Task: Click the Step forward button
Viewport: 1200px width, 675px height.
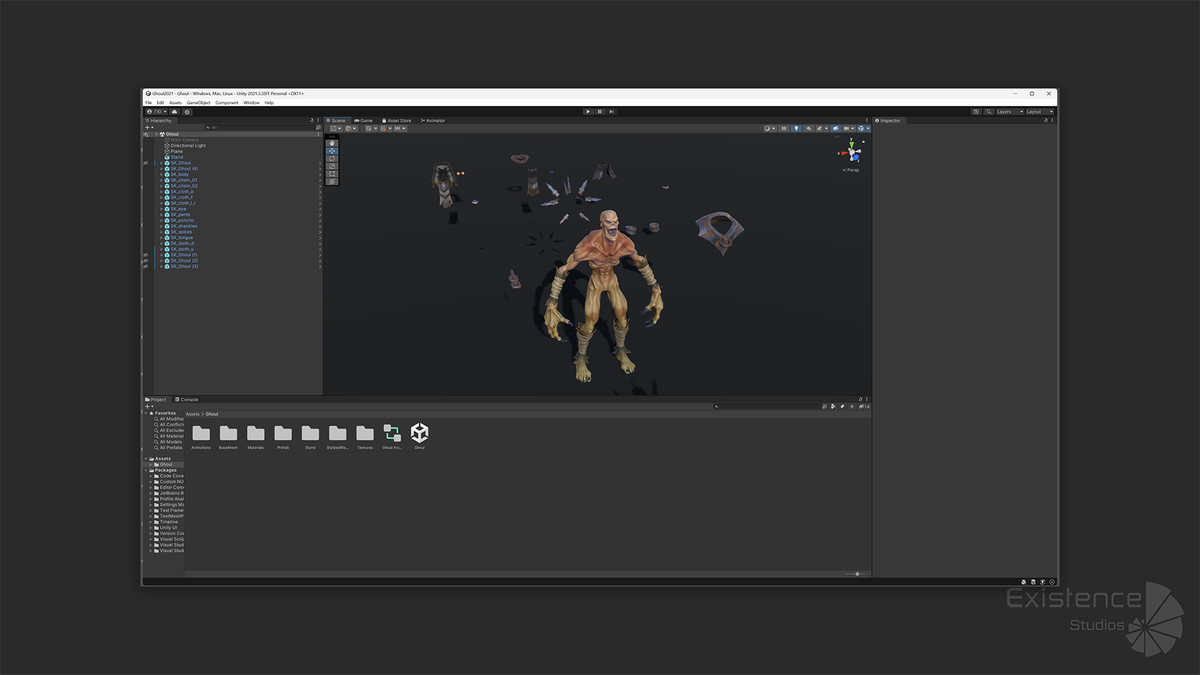Action: 611,111
